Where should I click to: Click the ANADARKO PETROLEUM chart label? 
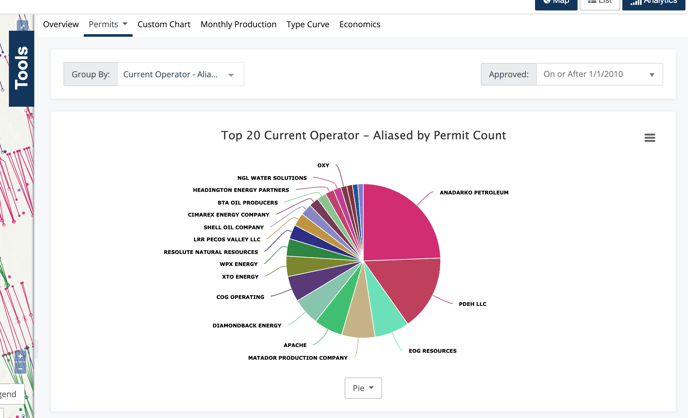(474, 193)
